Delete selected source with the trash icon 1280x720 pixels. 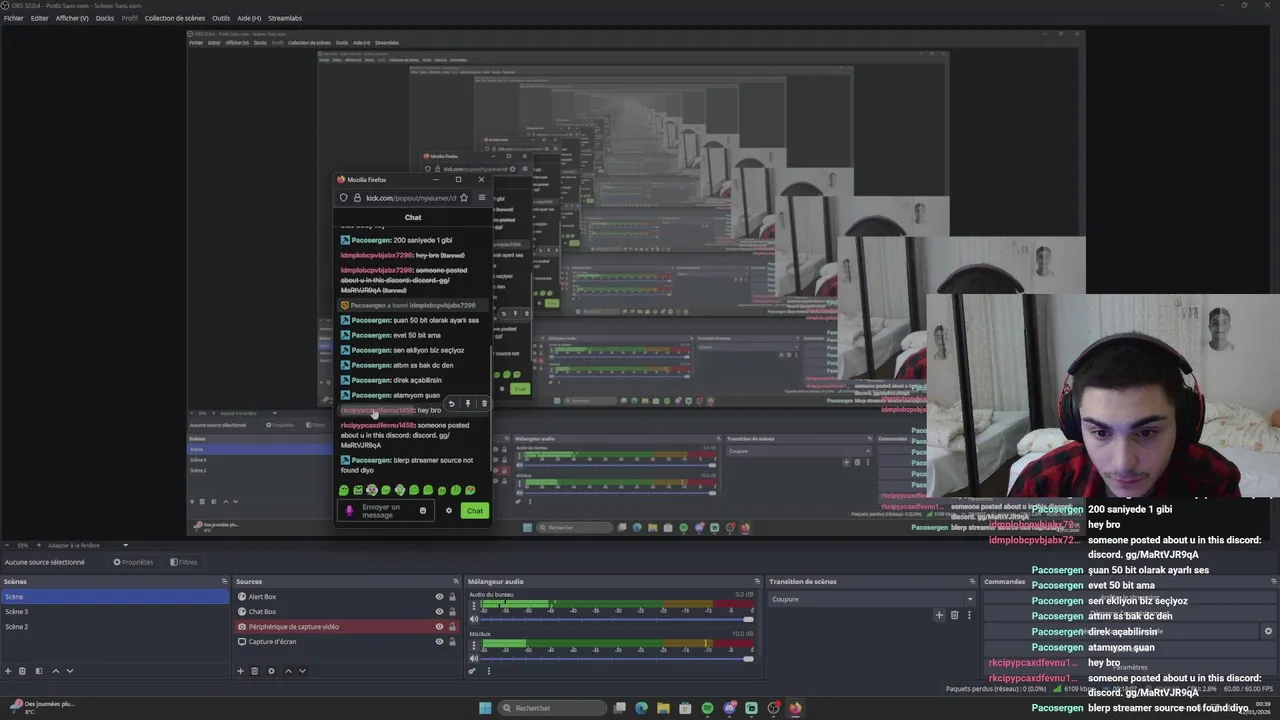[254, 671]
